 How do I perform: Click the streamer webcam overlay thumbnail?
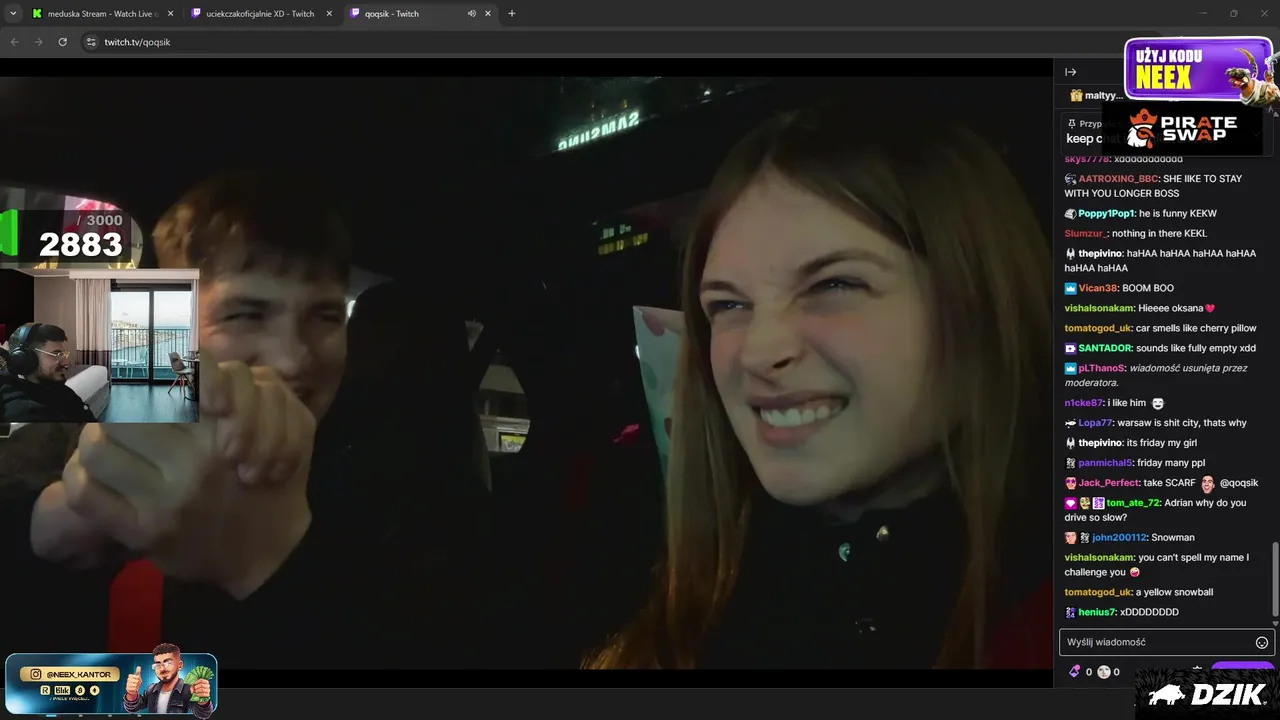[99, 345]
